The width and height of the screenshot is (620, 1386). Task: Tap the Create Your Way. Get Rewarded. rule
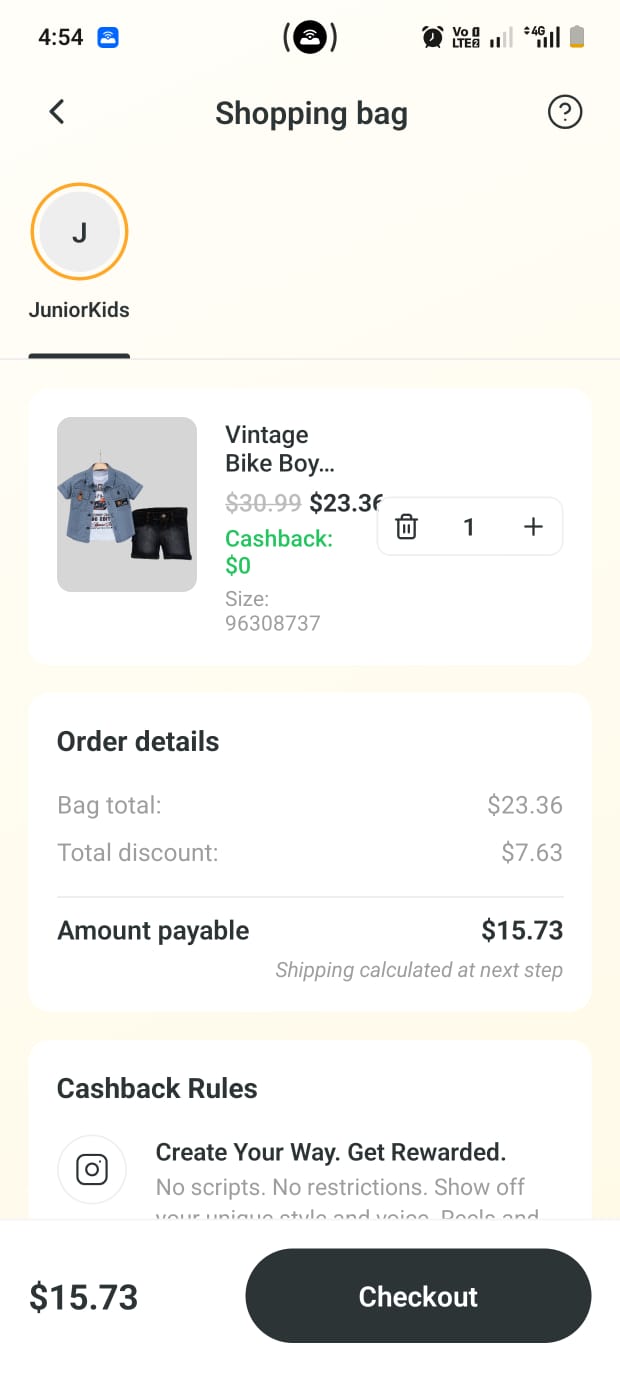331,1152
